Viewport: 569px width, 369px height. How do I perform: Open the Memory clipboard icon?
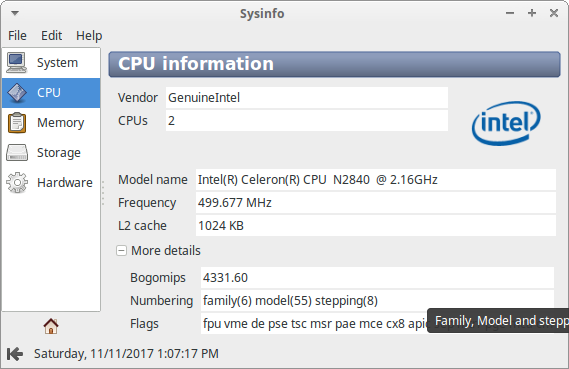coord(17,123)
